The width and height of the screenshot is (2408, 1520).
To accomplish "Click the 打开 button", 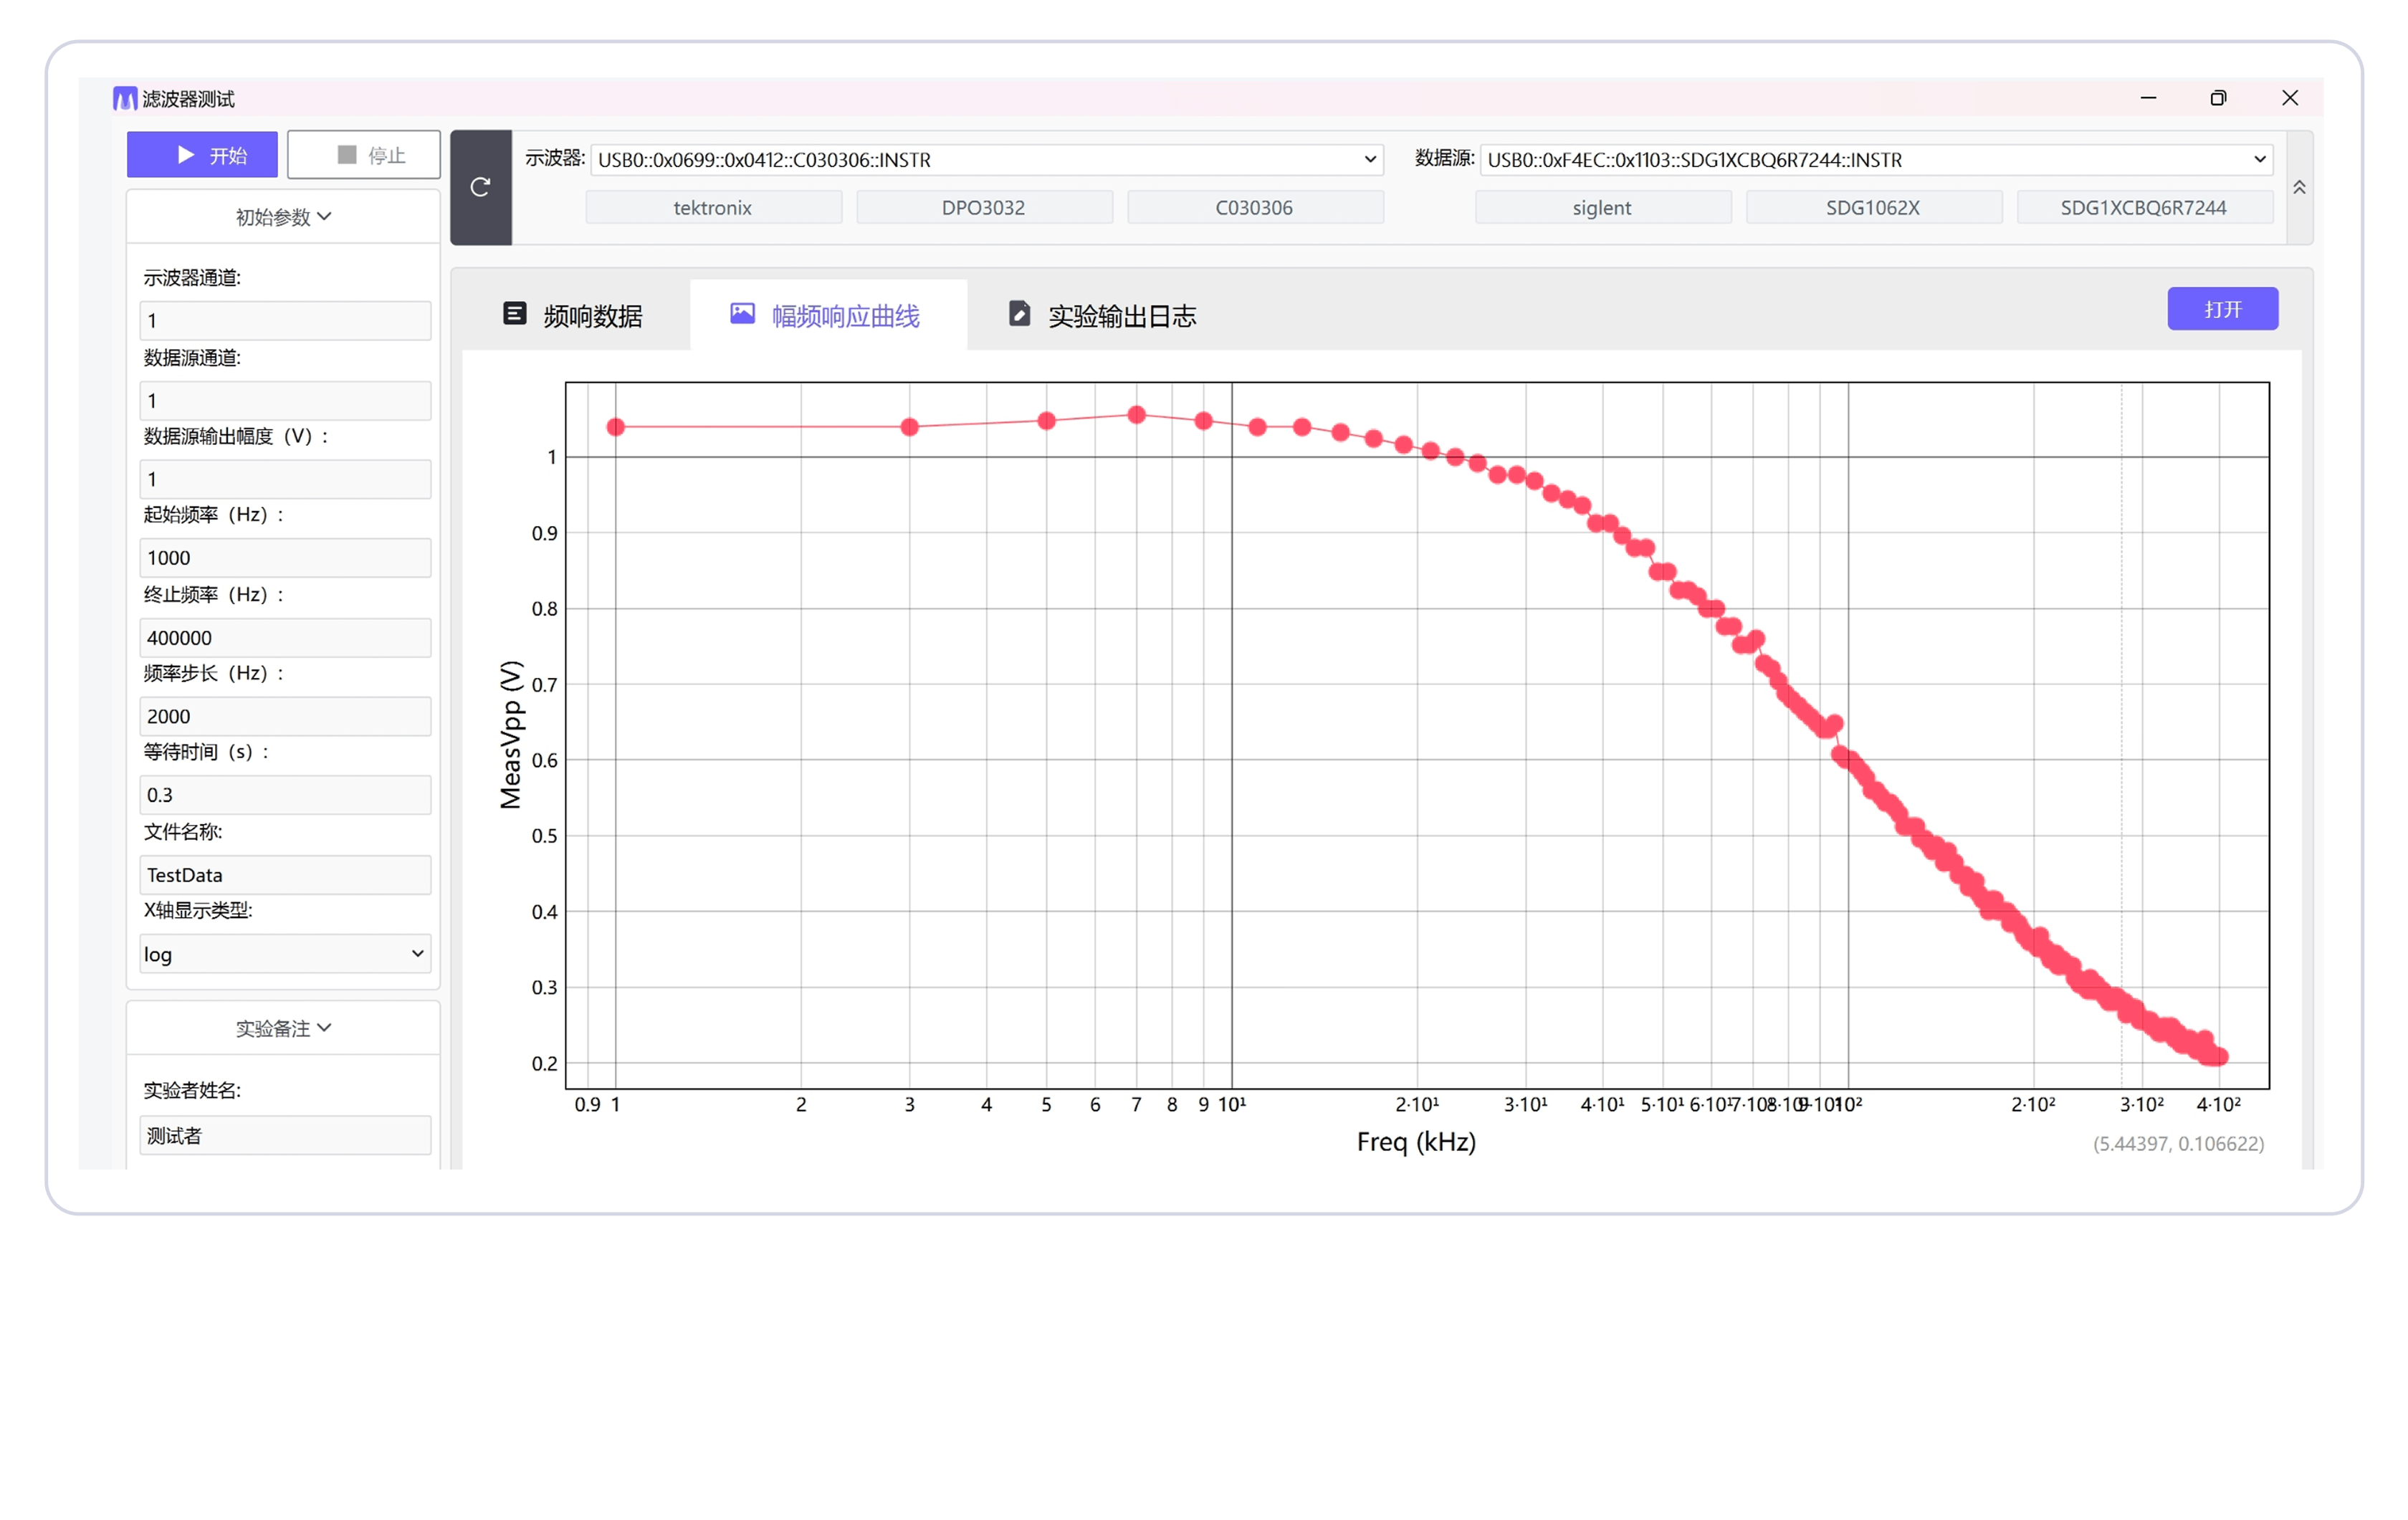I will [2222, 309].
